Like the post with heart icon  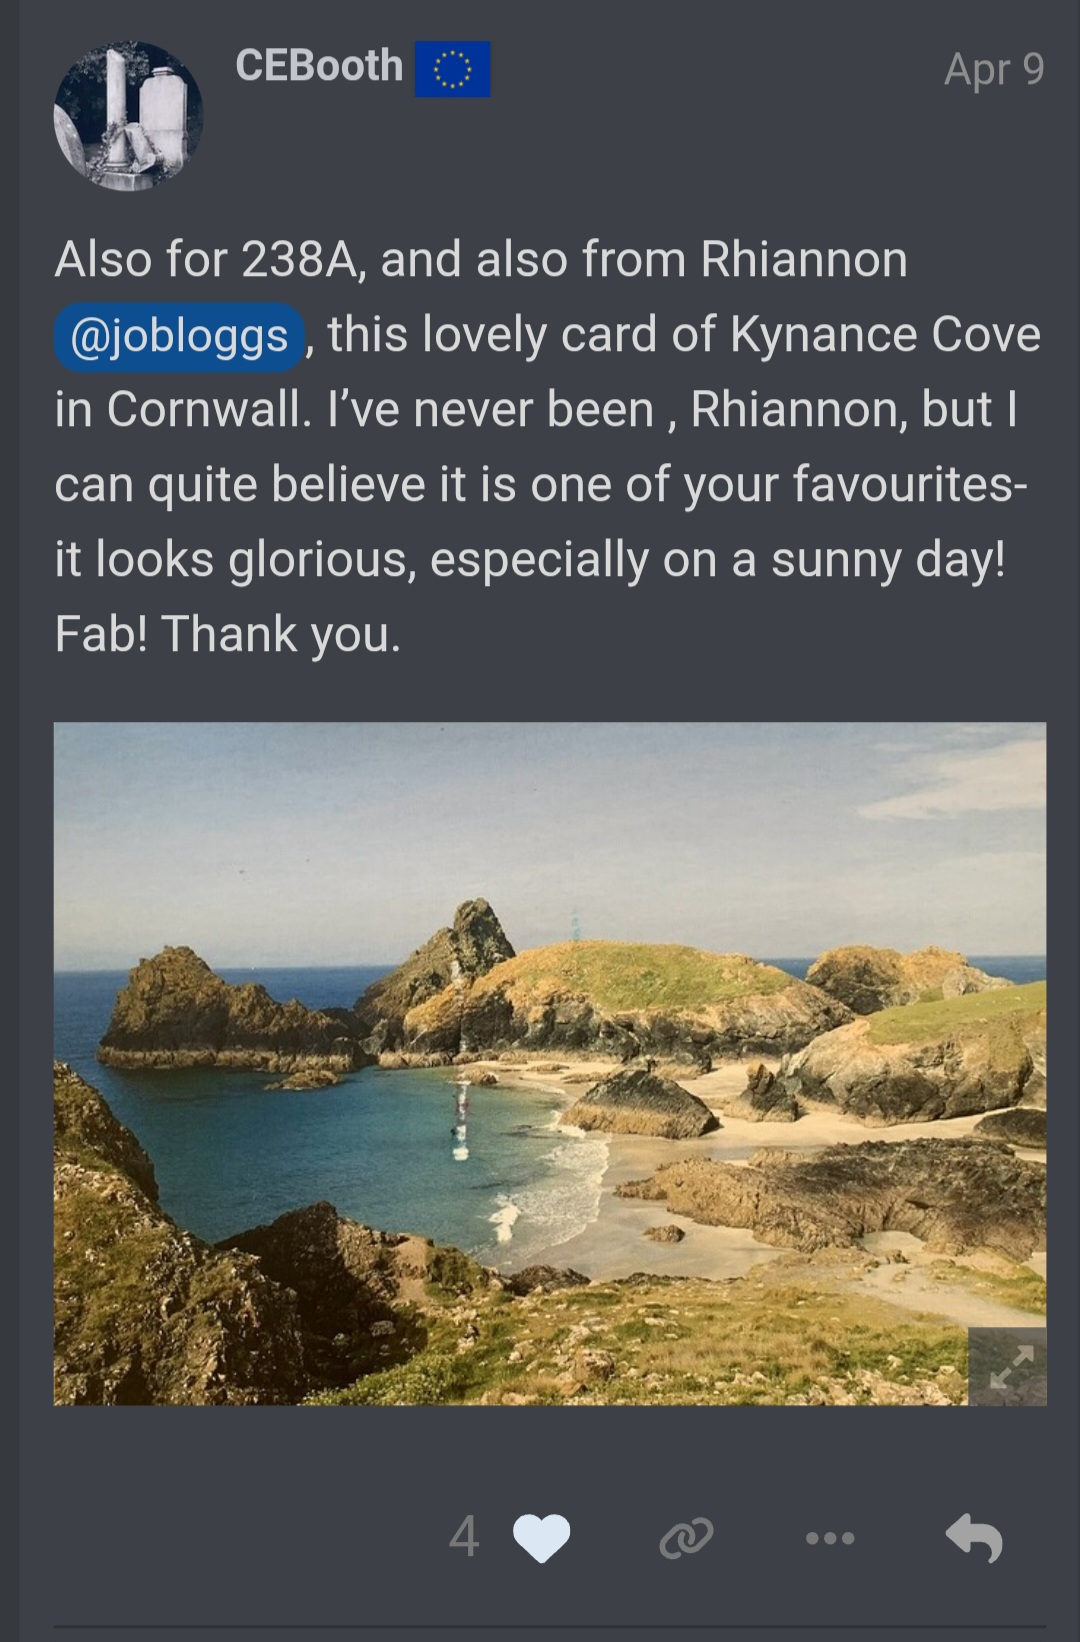click(541, 1538)
